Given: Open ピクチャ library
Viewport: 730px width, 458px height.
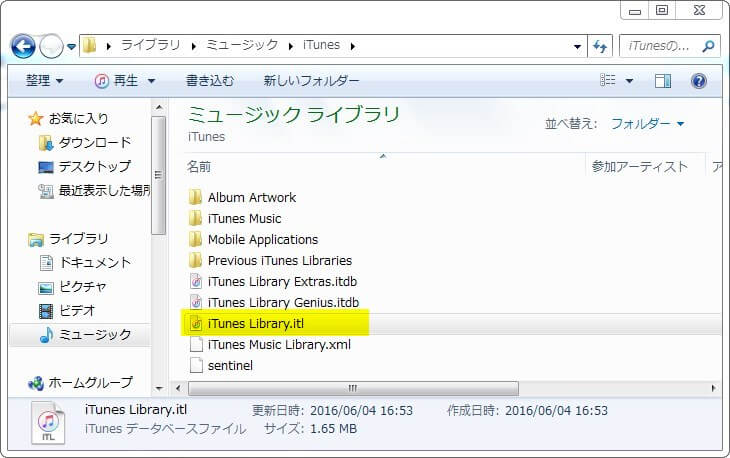Looking at the screenshot, I should tap(83, 287).
